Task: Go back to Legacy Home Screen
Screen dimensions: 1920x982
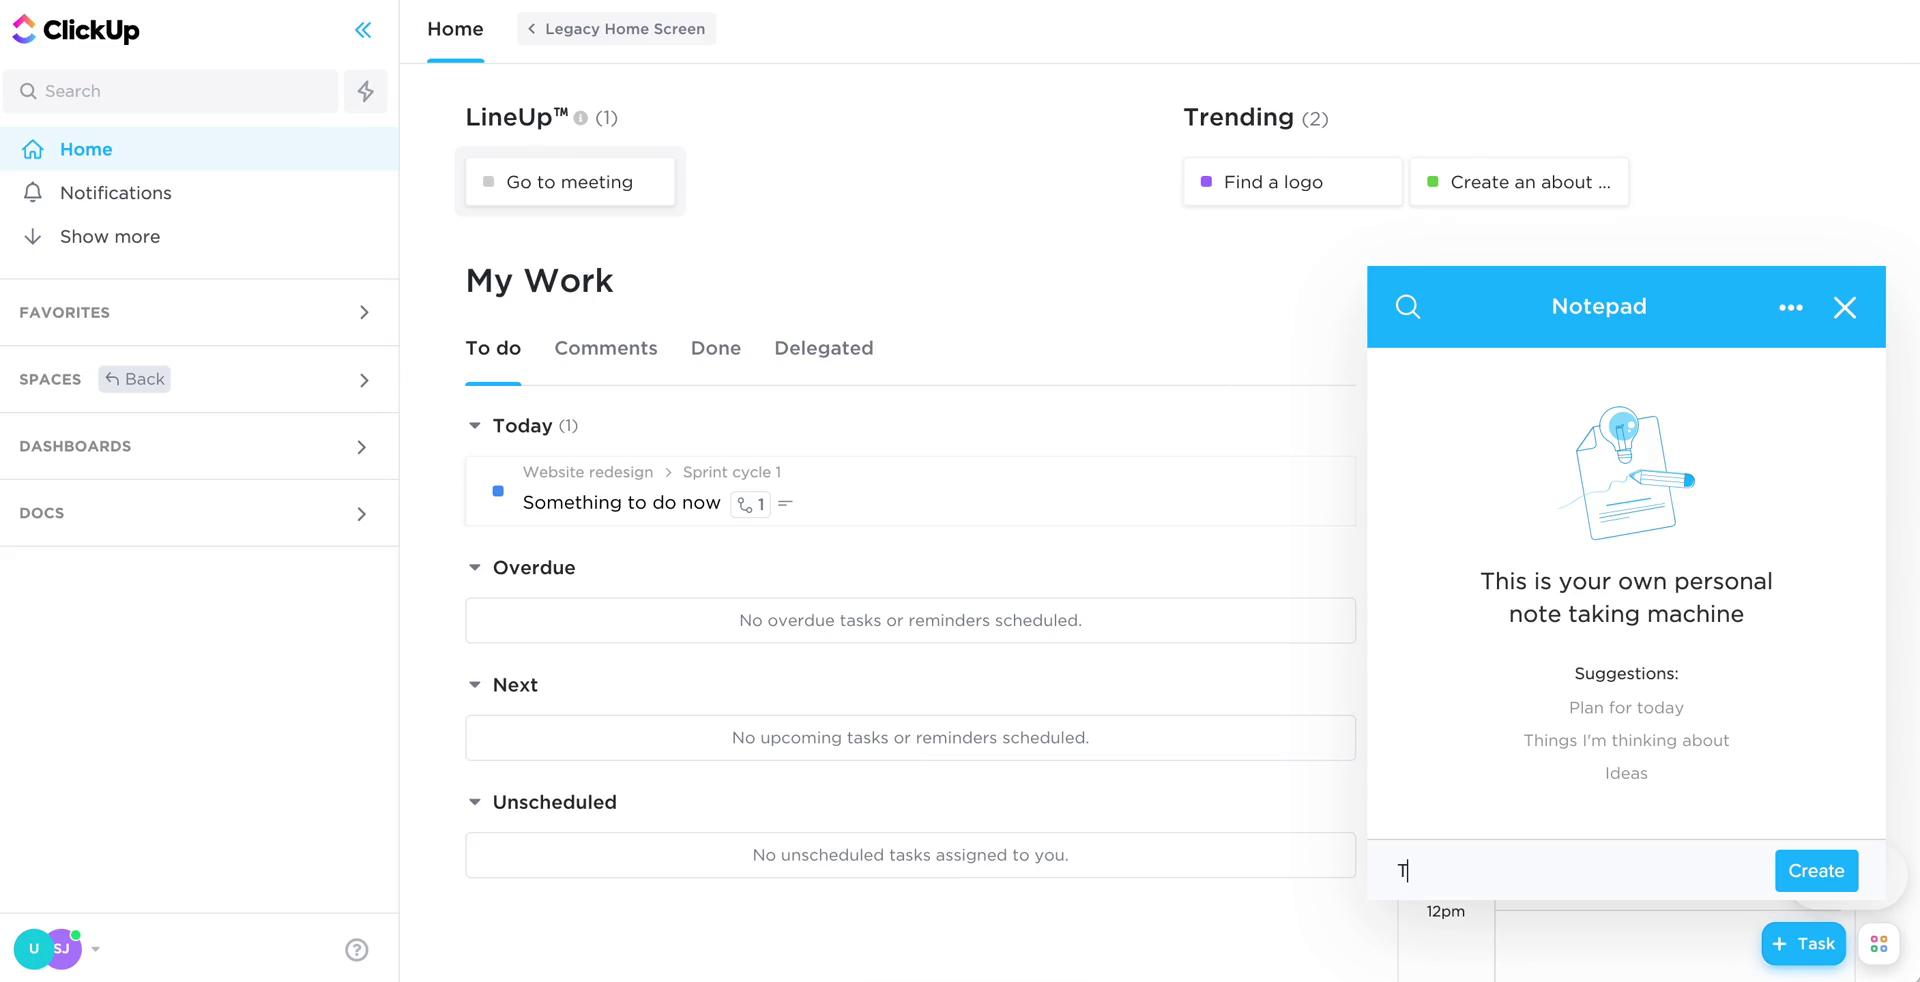Action: tap(616, 29)
